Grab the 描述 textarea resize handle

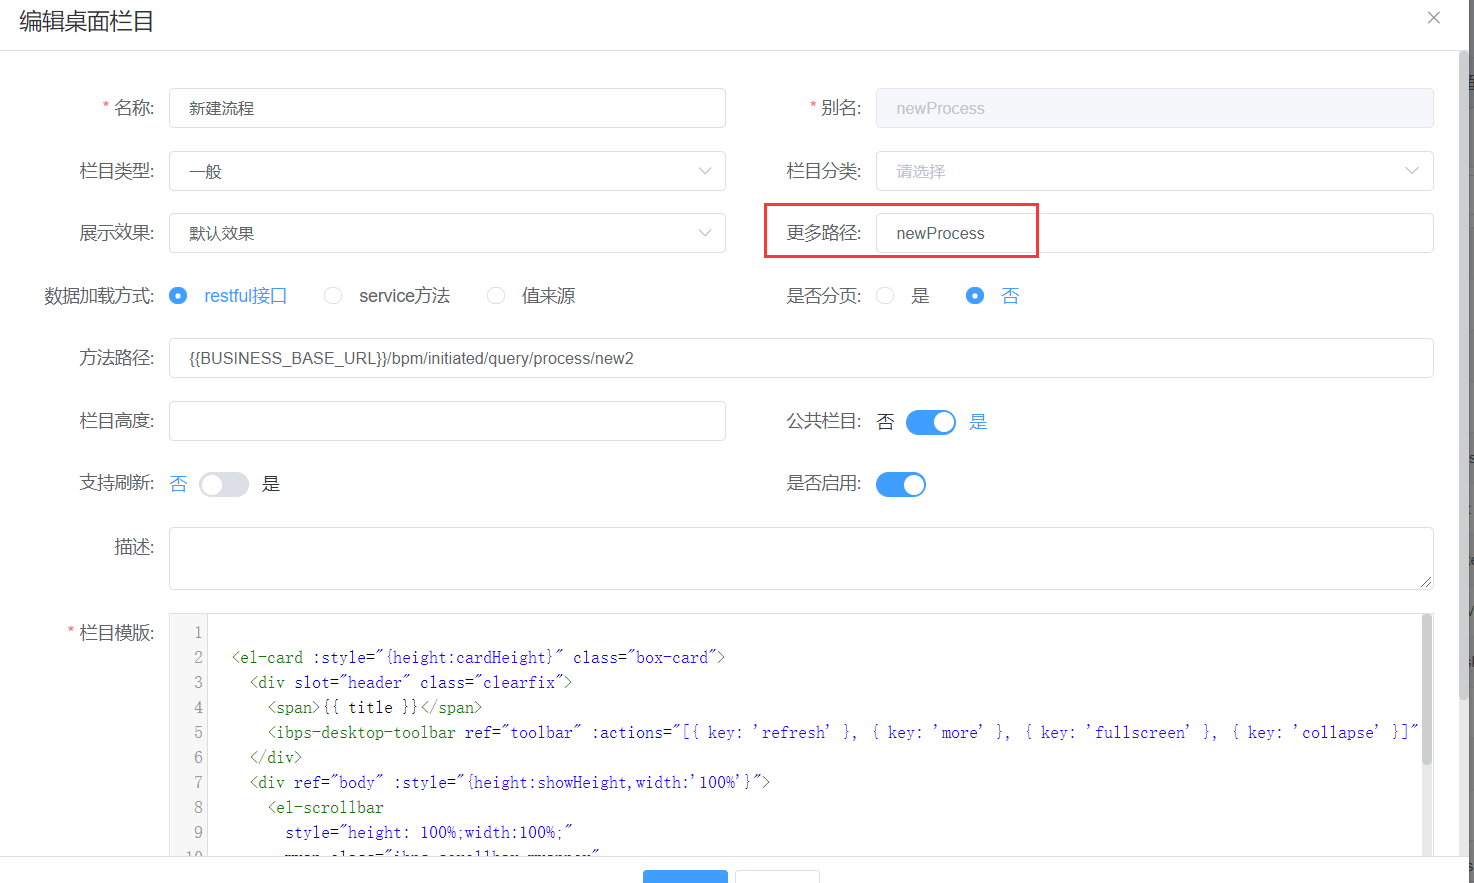(1425, 582)
